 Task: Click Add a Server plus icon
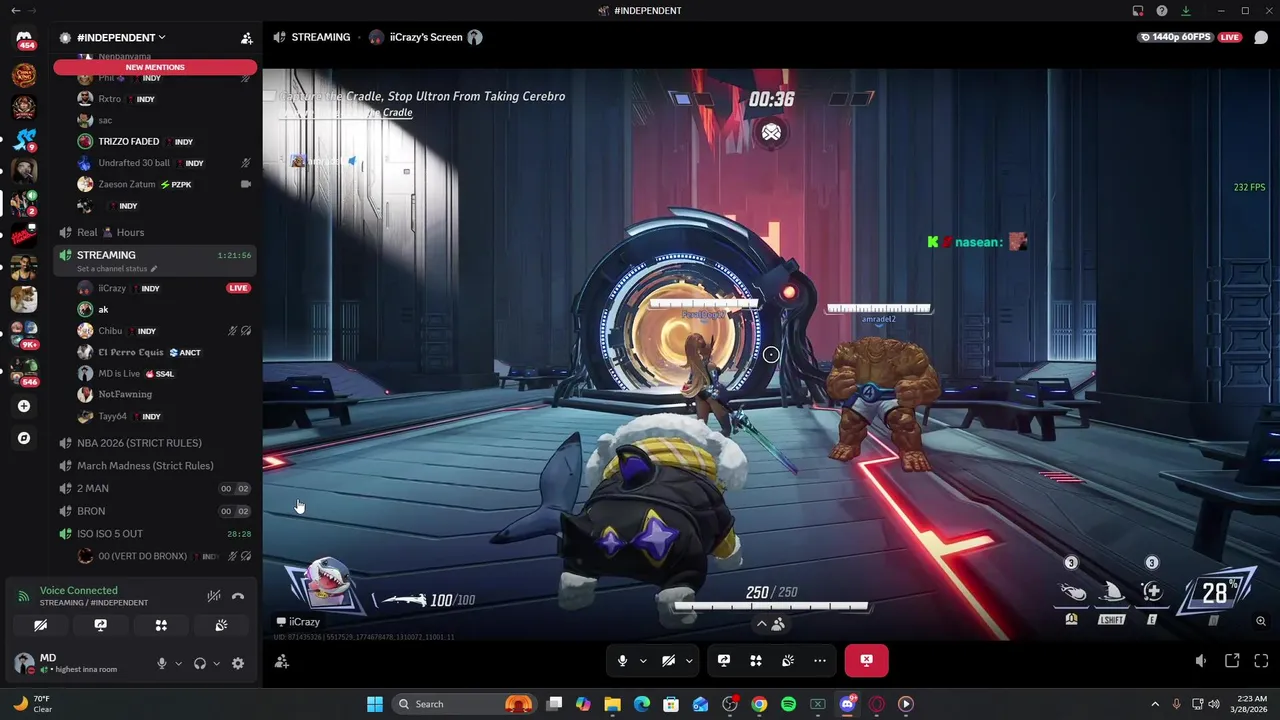[24, 406]
